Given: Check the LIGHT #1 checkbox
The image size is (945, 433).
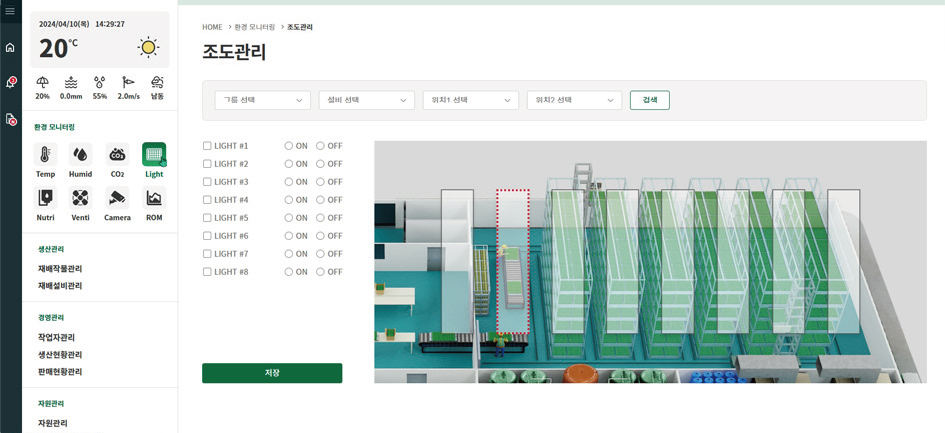Looking at the screenshot, I should click(207, 146).
